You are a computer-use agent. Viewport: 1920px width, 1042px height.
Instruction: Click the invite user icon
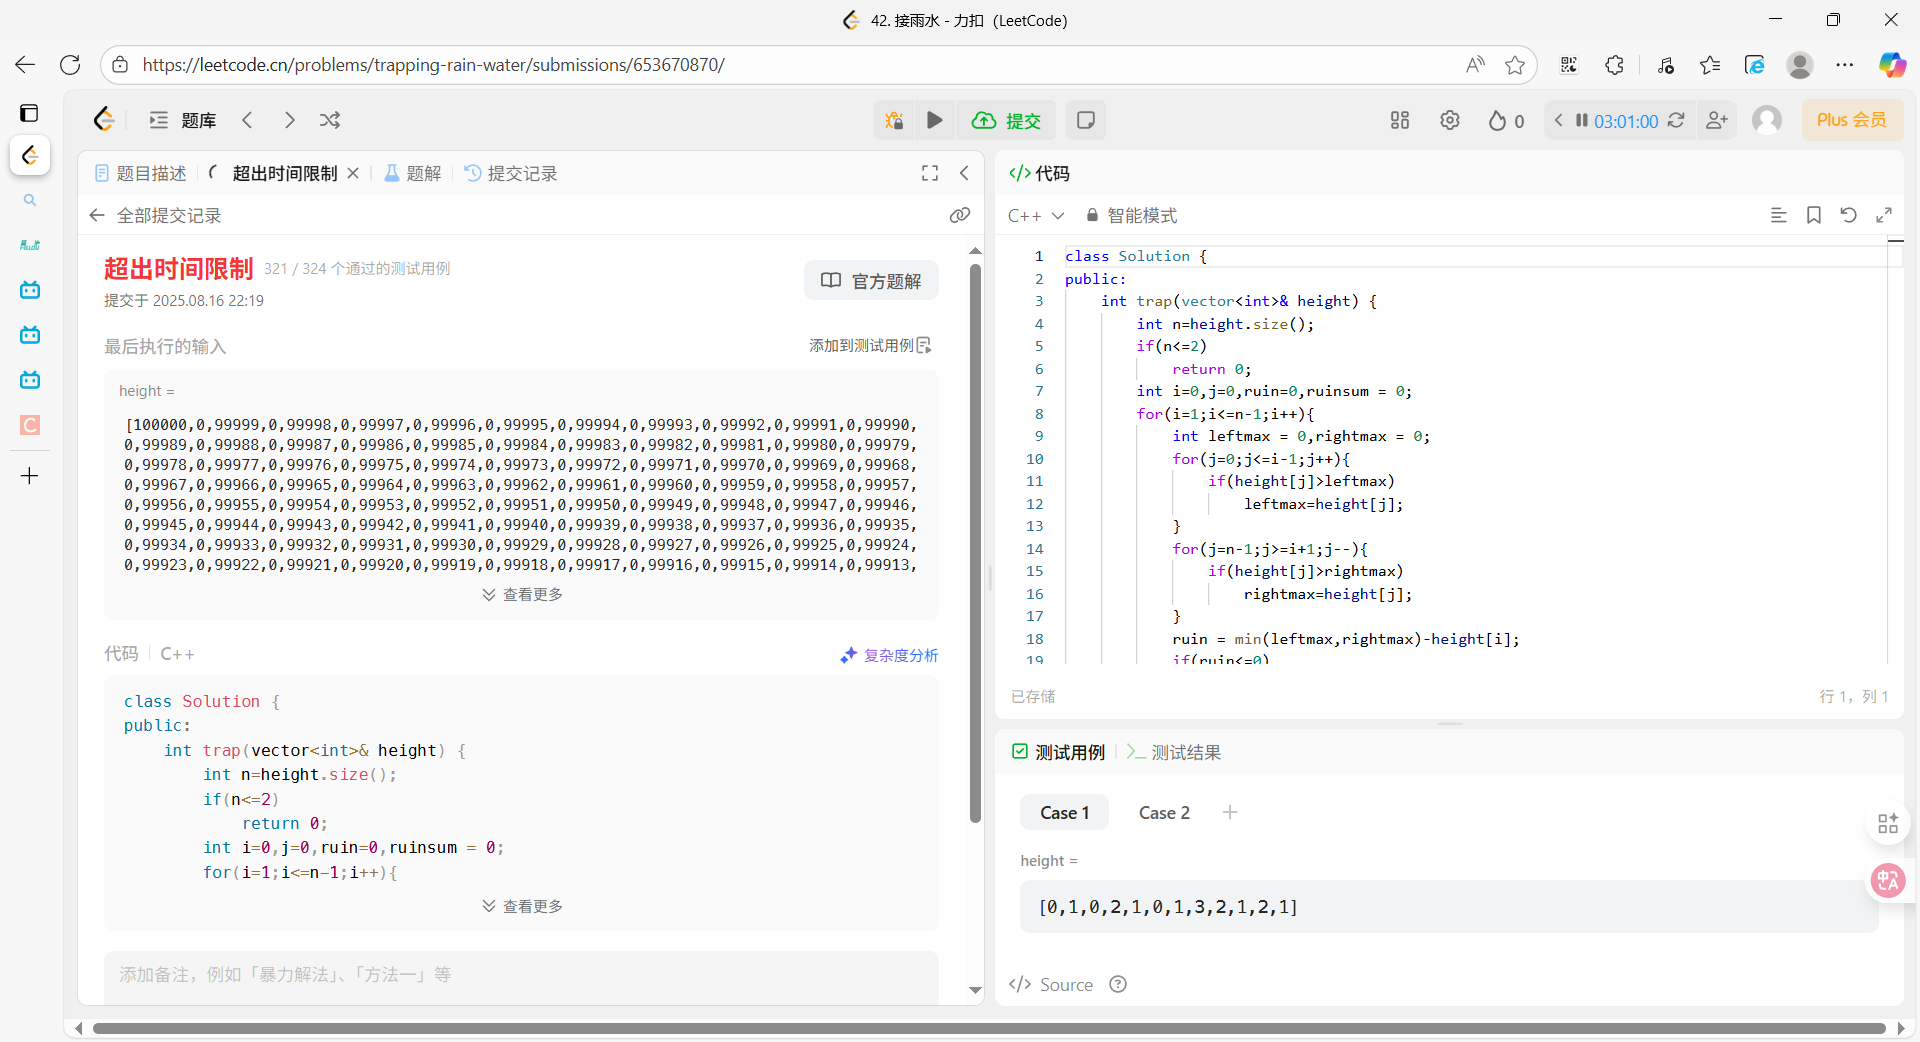[1717, 120]
